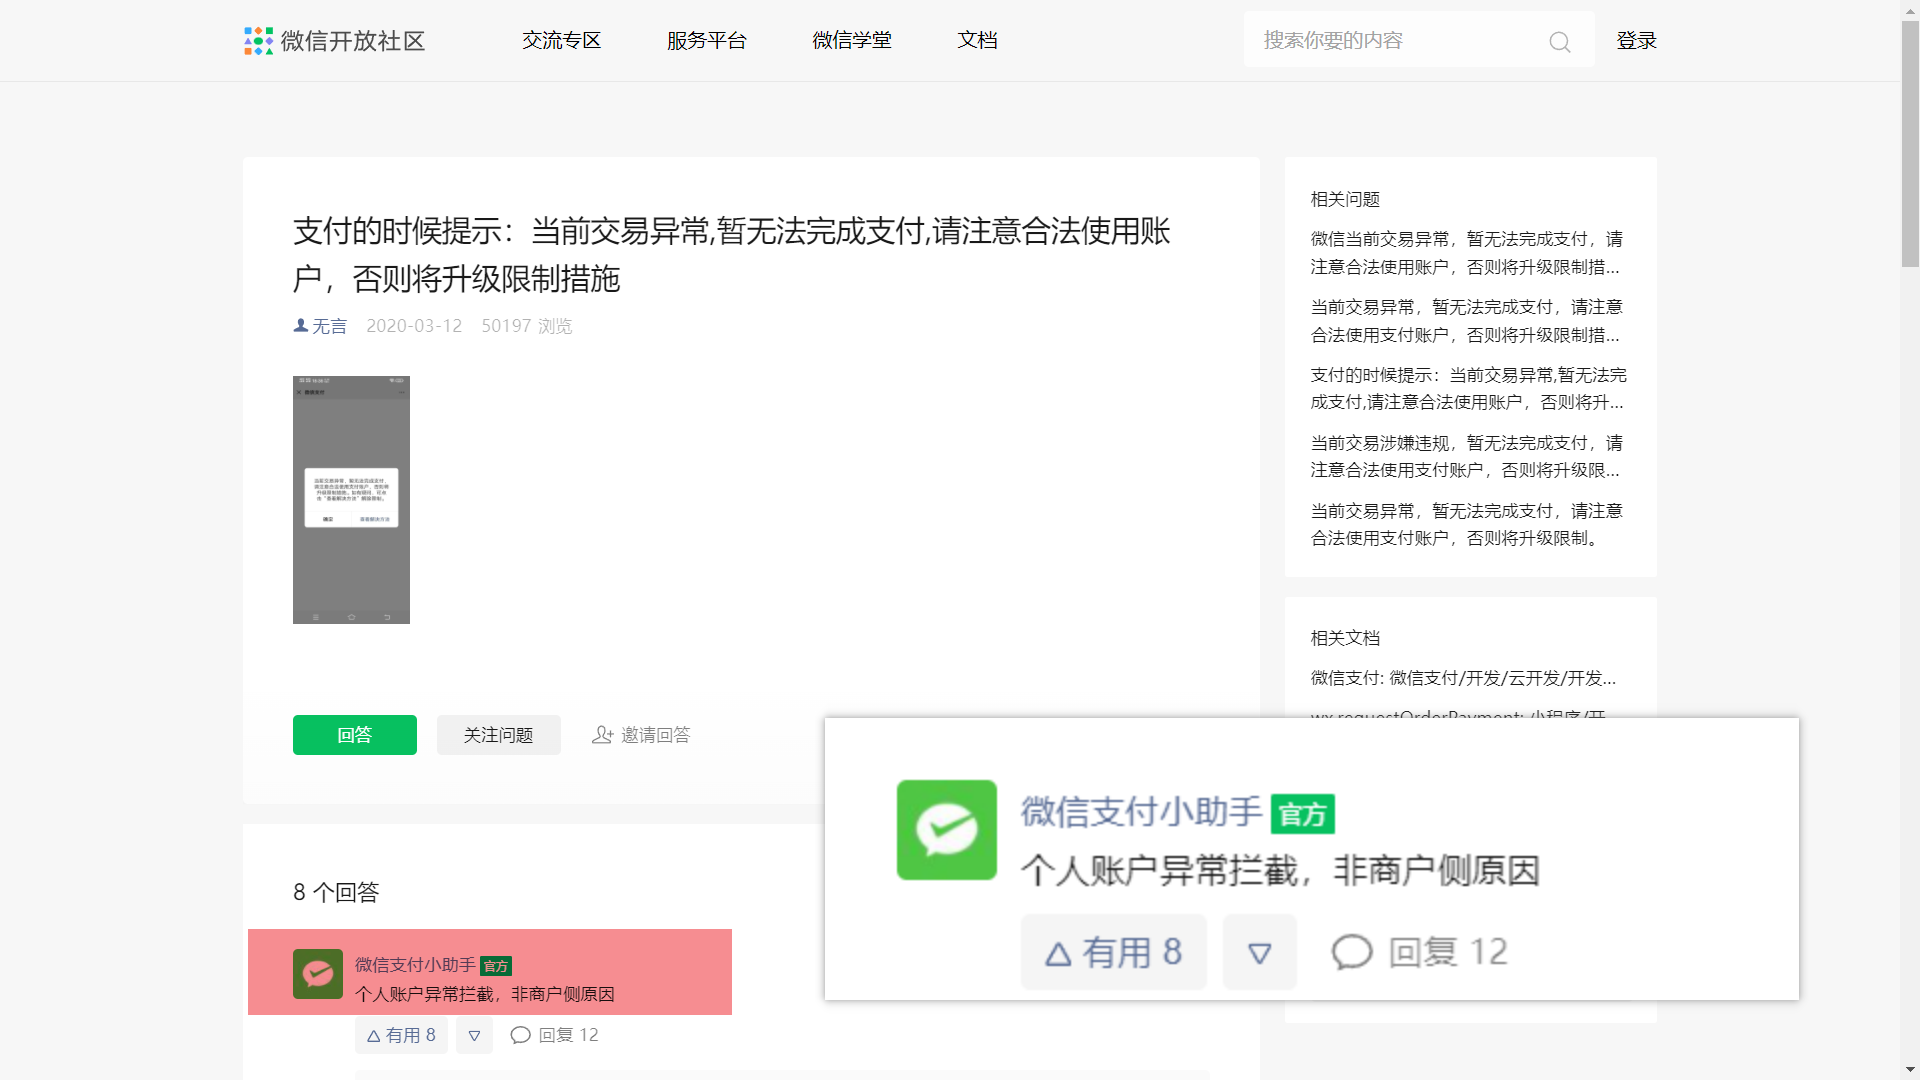Click the 邀请回答 invite icon

[602, 735]
